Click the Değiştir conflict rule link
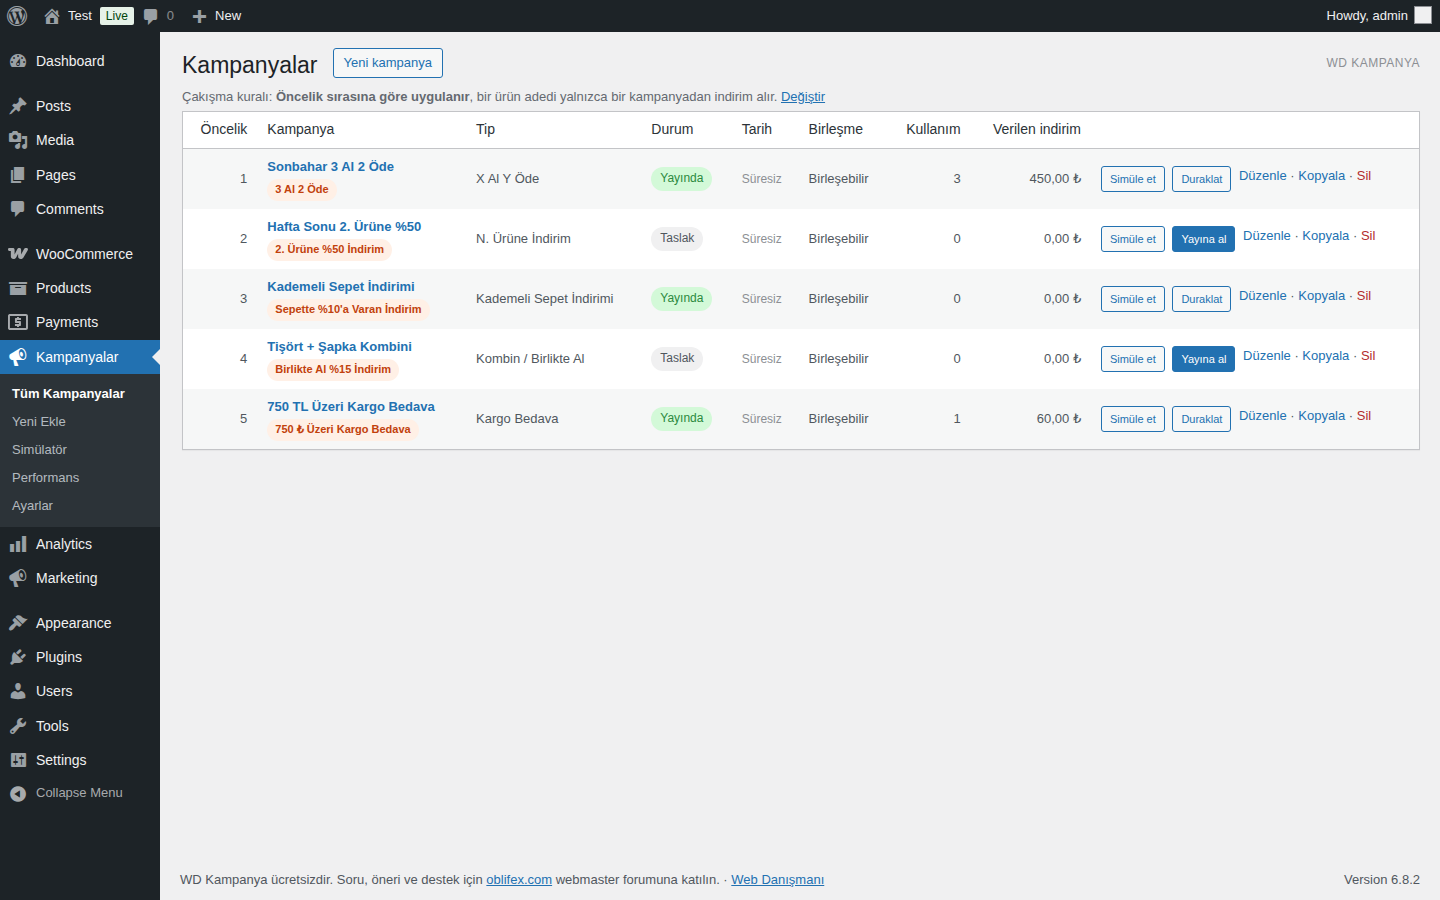Viewport: 1440px width, 900px height. coord(803,97)
